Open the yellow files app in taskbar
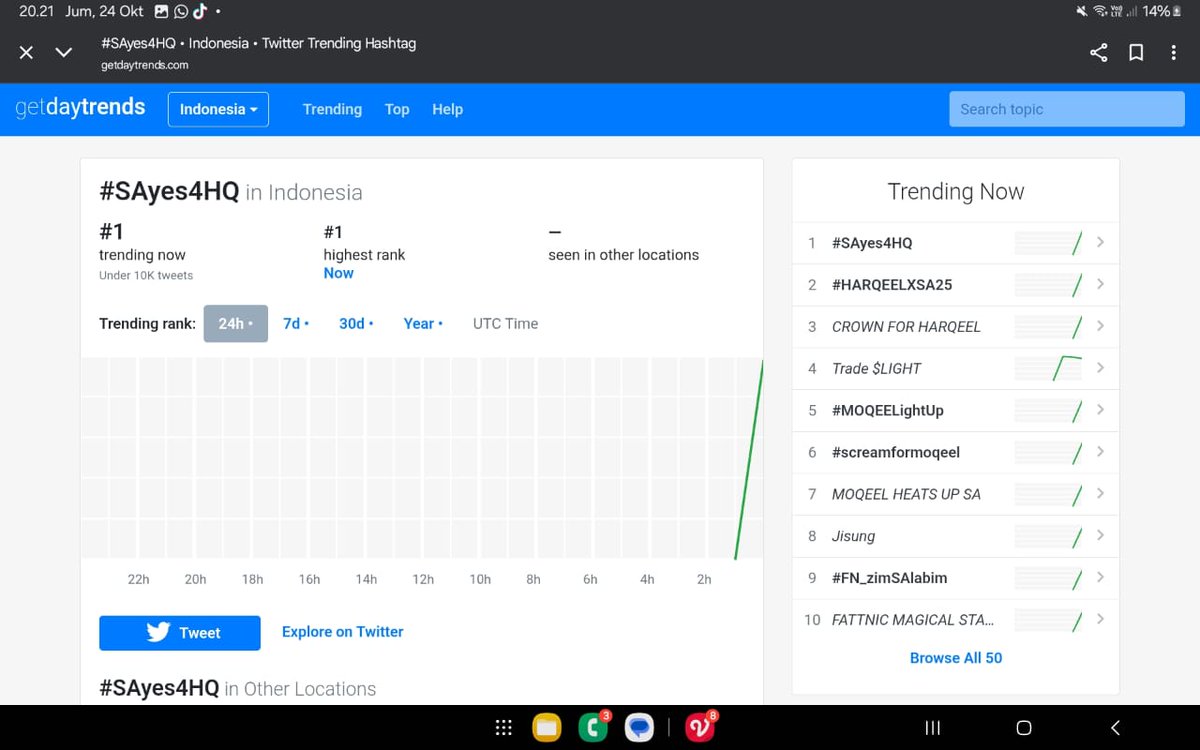The image size is (1200, 750). (x=547, y=728)
